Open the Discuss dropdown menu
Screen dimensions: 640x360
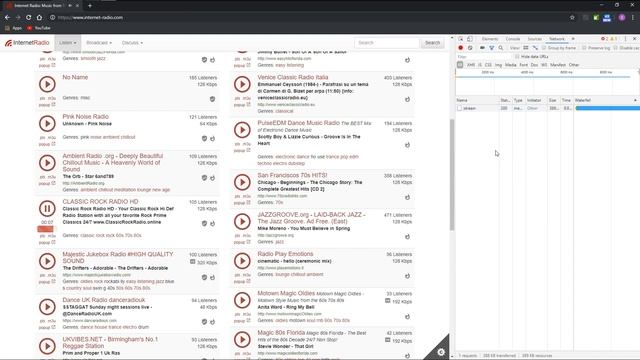point(132,42)
